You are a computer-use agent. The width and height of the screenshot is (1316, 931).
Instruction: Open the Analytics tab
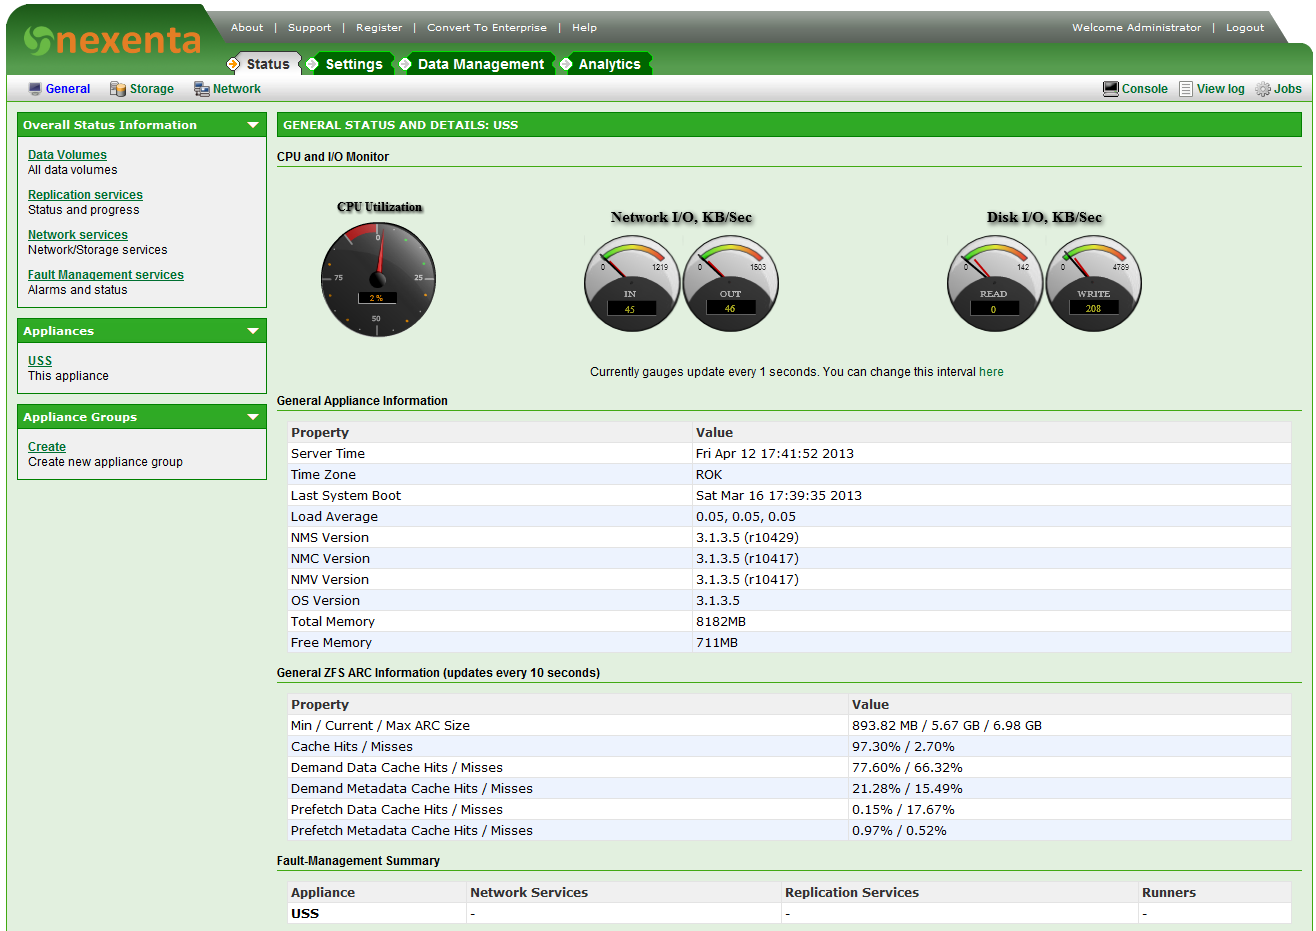click(x=609, y=64)
